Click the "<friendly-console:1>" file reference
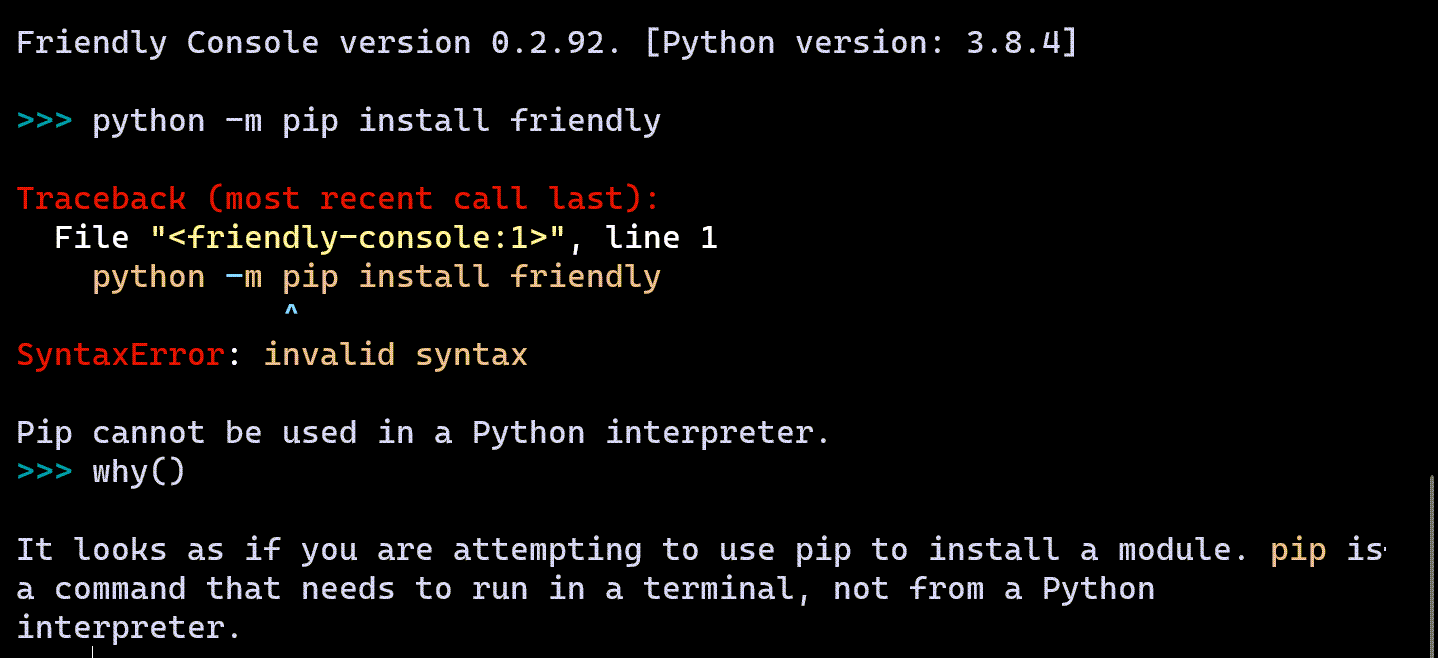 [x=358, y=238]
